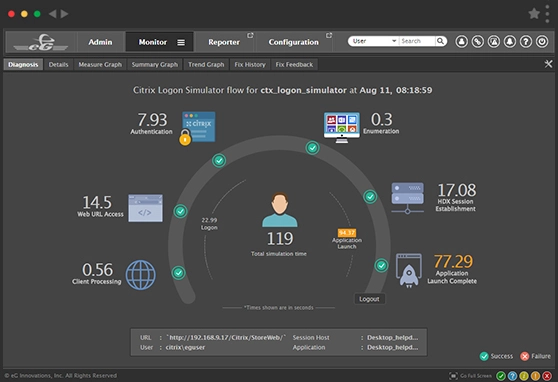Click the 22.99 Logon value

tap(209, 220)
